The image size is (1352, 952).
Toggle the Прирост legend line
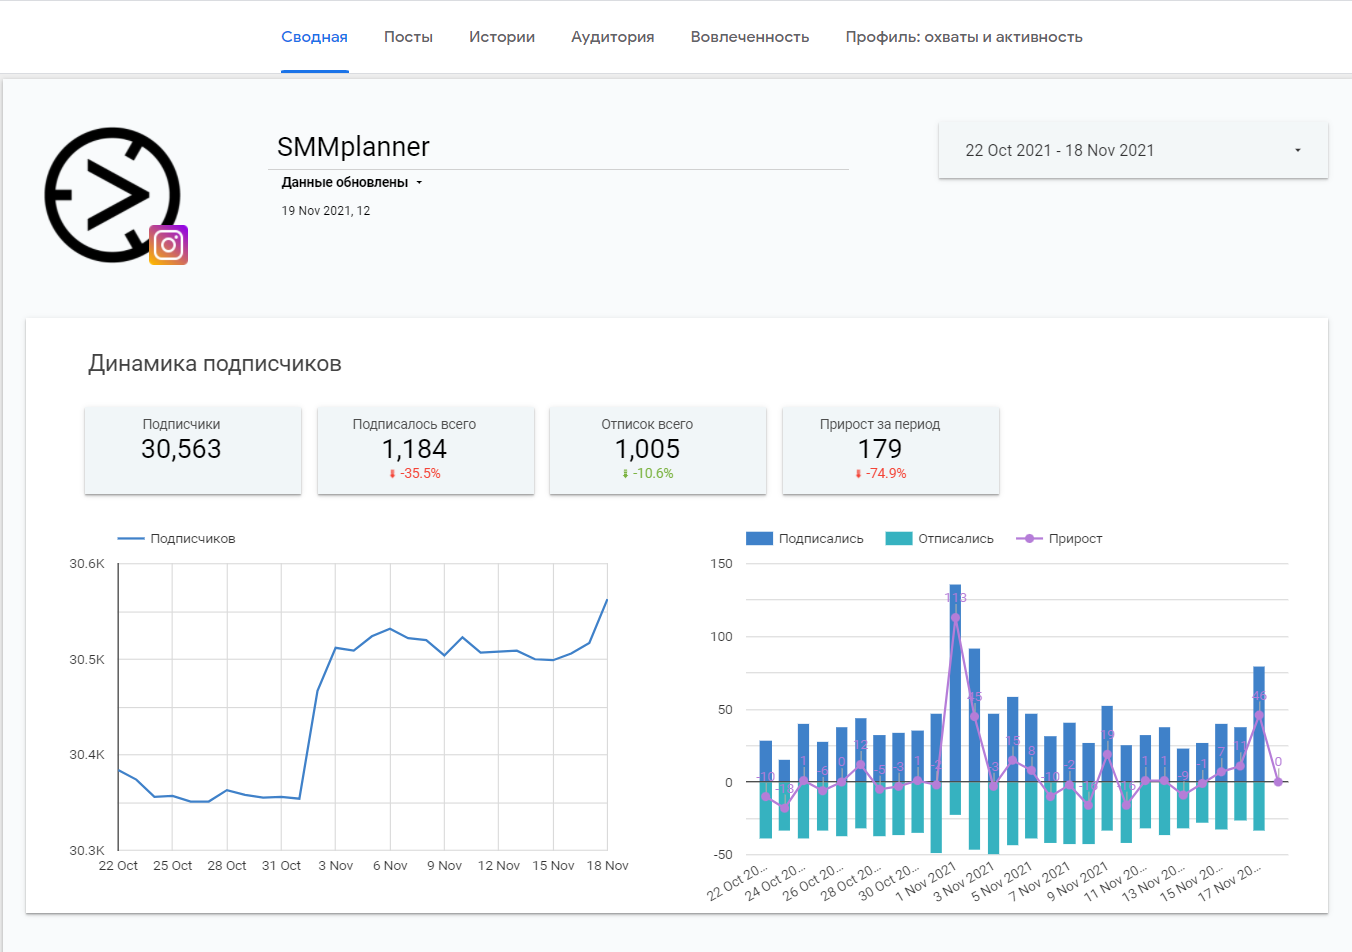pyautogui.click(x=1059, y=539)
